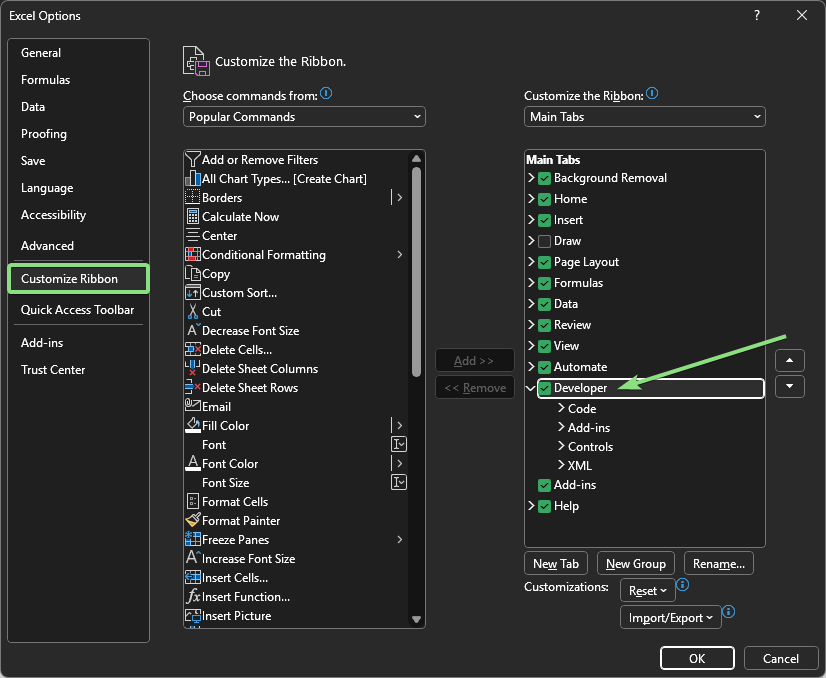This screenshot has width=826, height=678.
Task: Uncheck the Developer tab checkbox
Action: click(x=546, y=387)
